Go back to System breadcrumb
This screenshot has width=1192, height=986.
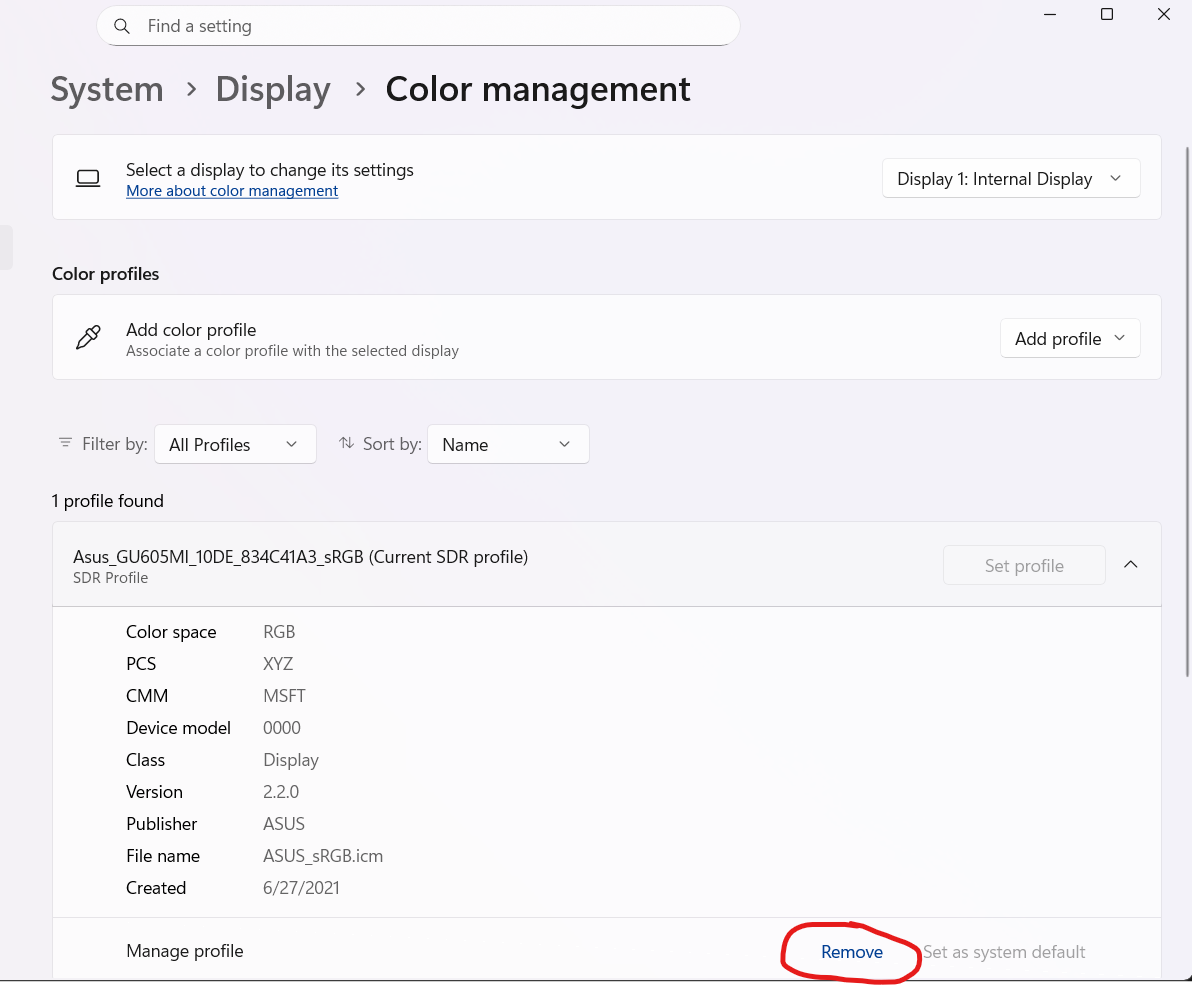pyautogui.click(x=107, y=90)
